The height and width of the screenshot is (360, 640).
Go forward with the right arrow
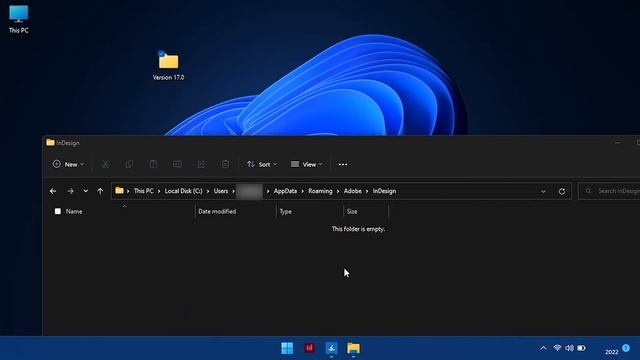coord(70,191)
